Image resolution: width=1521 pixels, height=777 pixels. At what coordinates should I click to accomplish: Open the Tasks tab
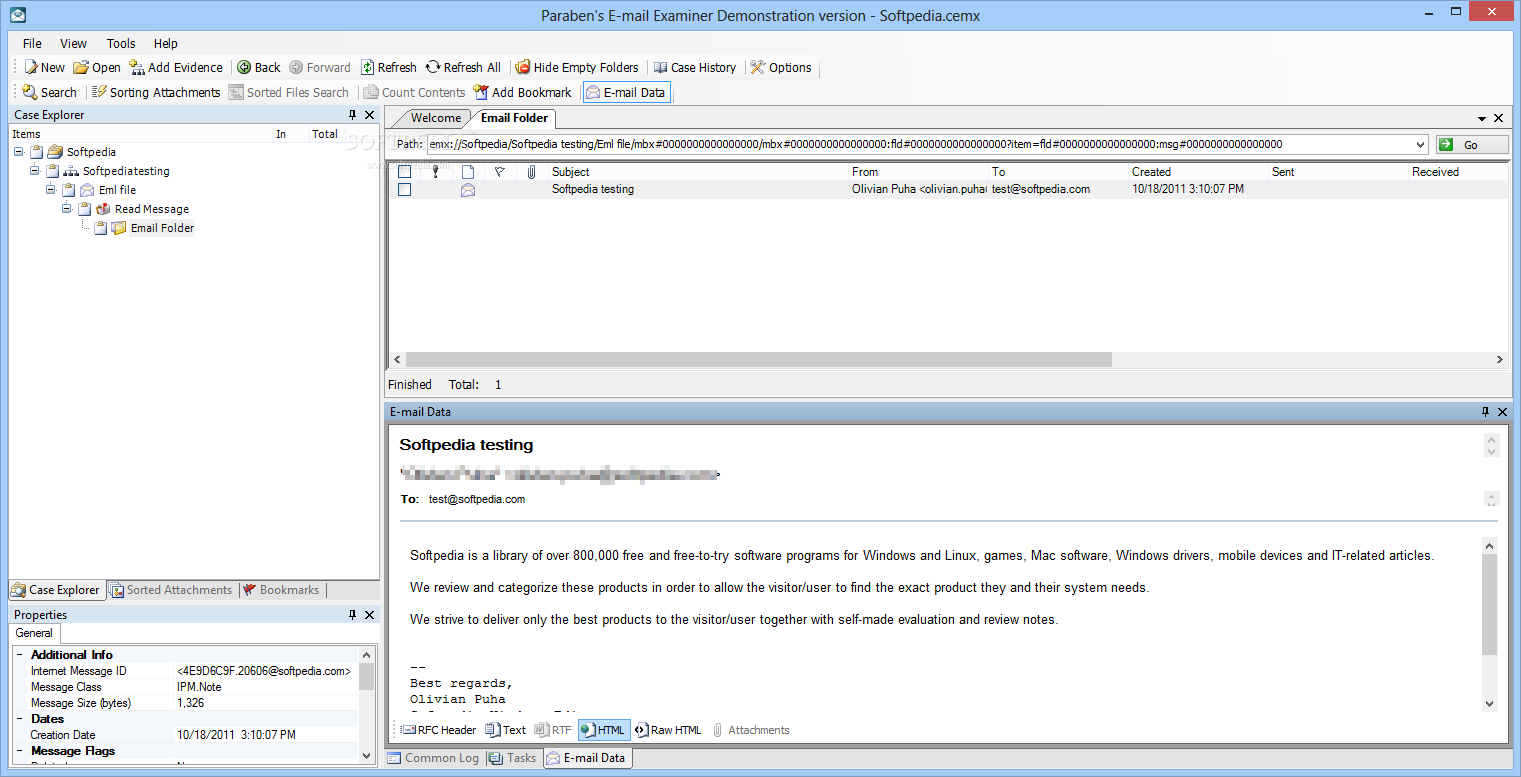pos(513,758)
